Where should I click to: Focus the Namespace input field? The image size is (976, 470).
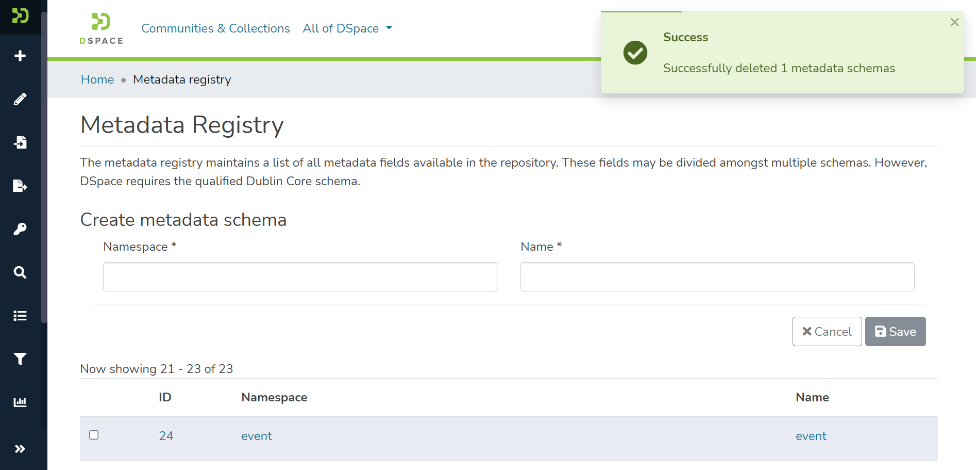tap(300, 277)
